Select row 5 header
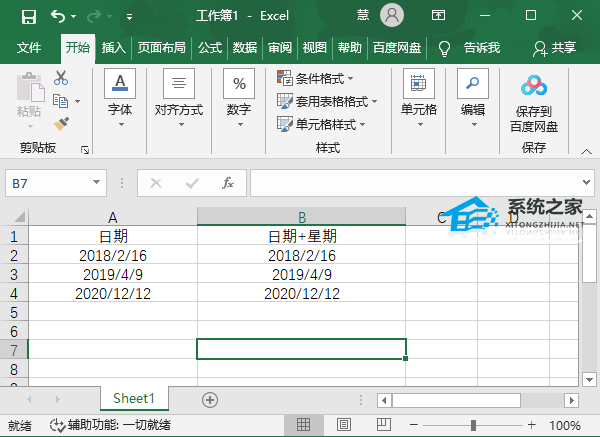The height and width of the screenshot is (437, 600). point(14,312)
